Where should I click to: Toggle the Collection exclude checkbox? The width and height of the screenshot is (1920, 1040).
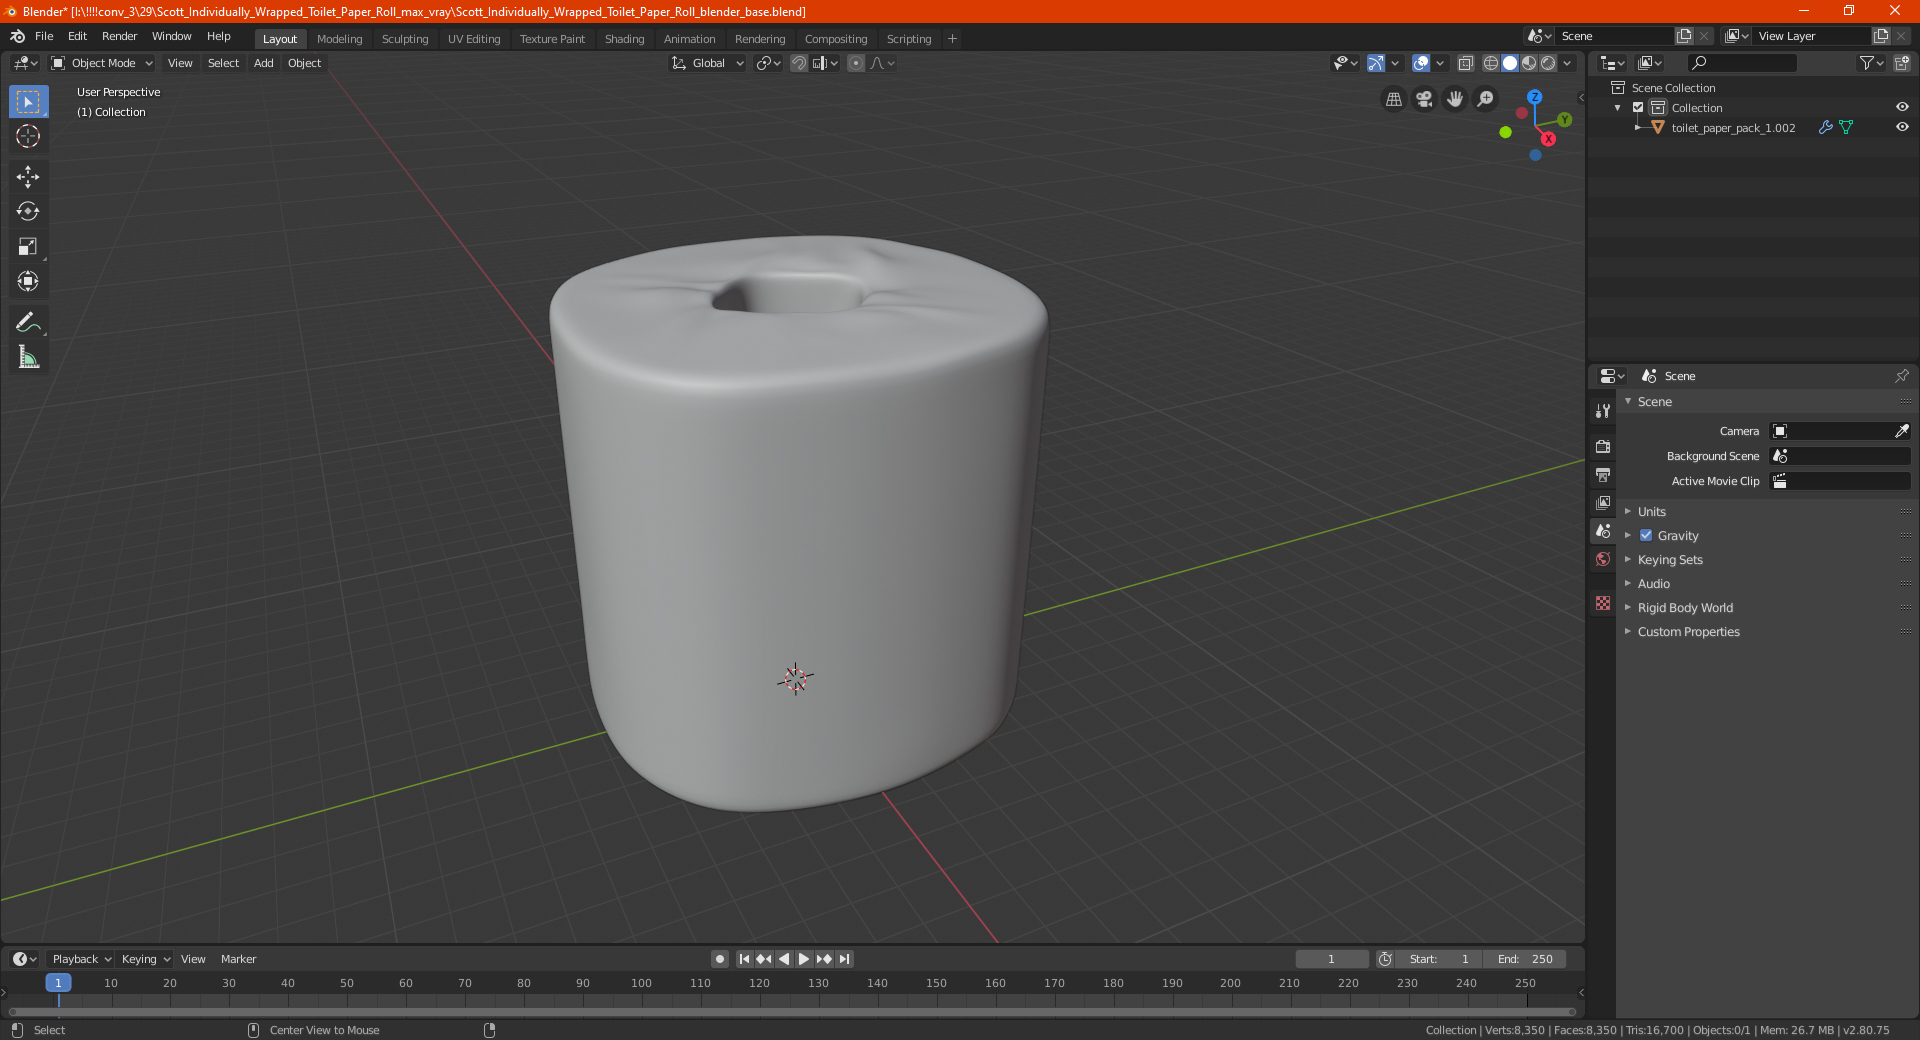click(x=1638, y=108)
